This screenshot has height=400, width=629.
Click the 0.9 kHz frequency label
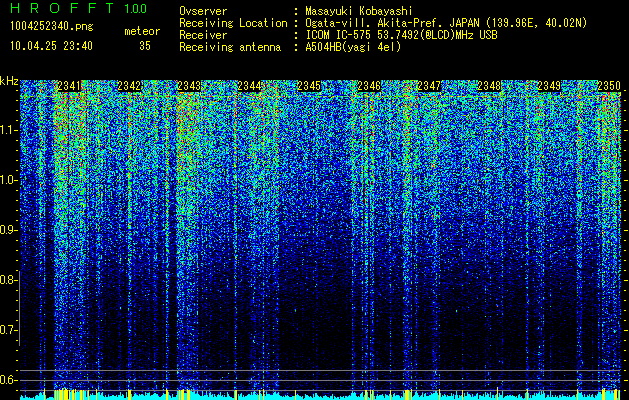pos(7,230)
